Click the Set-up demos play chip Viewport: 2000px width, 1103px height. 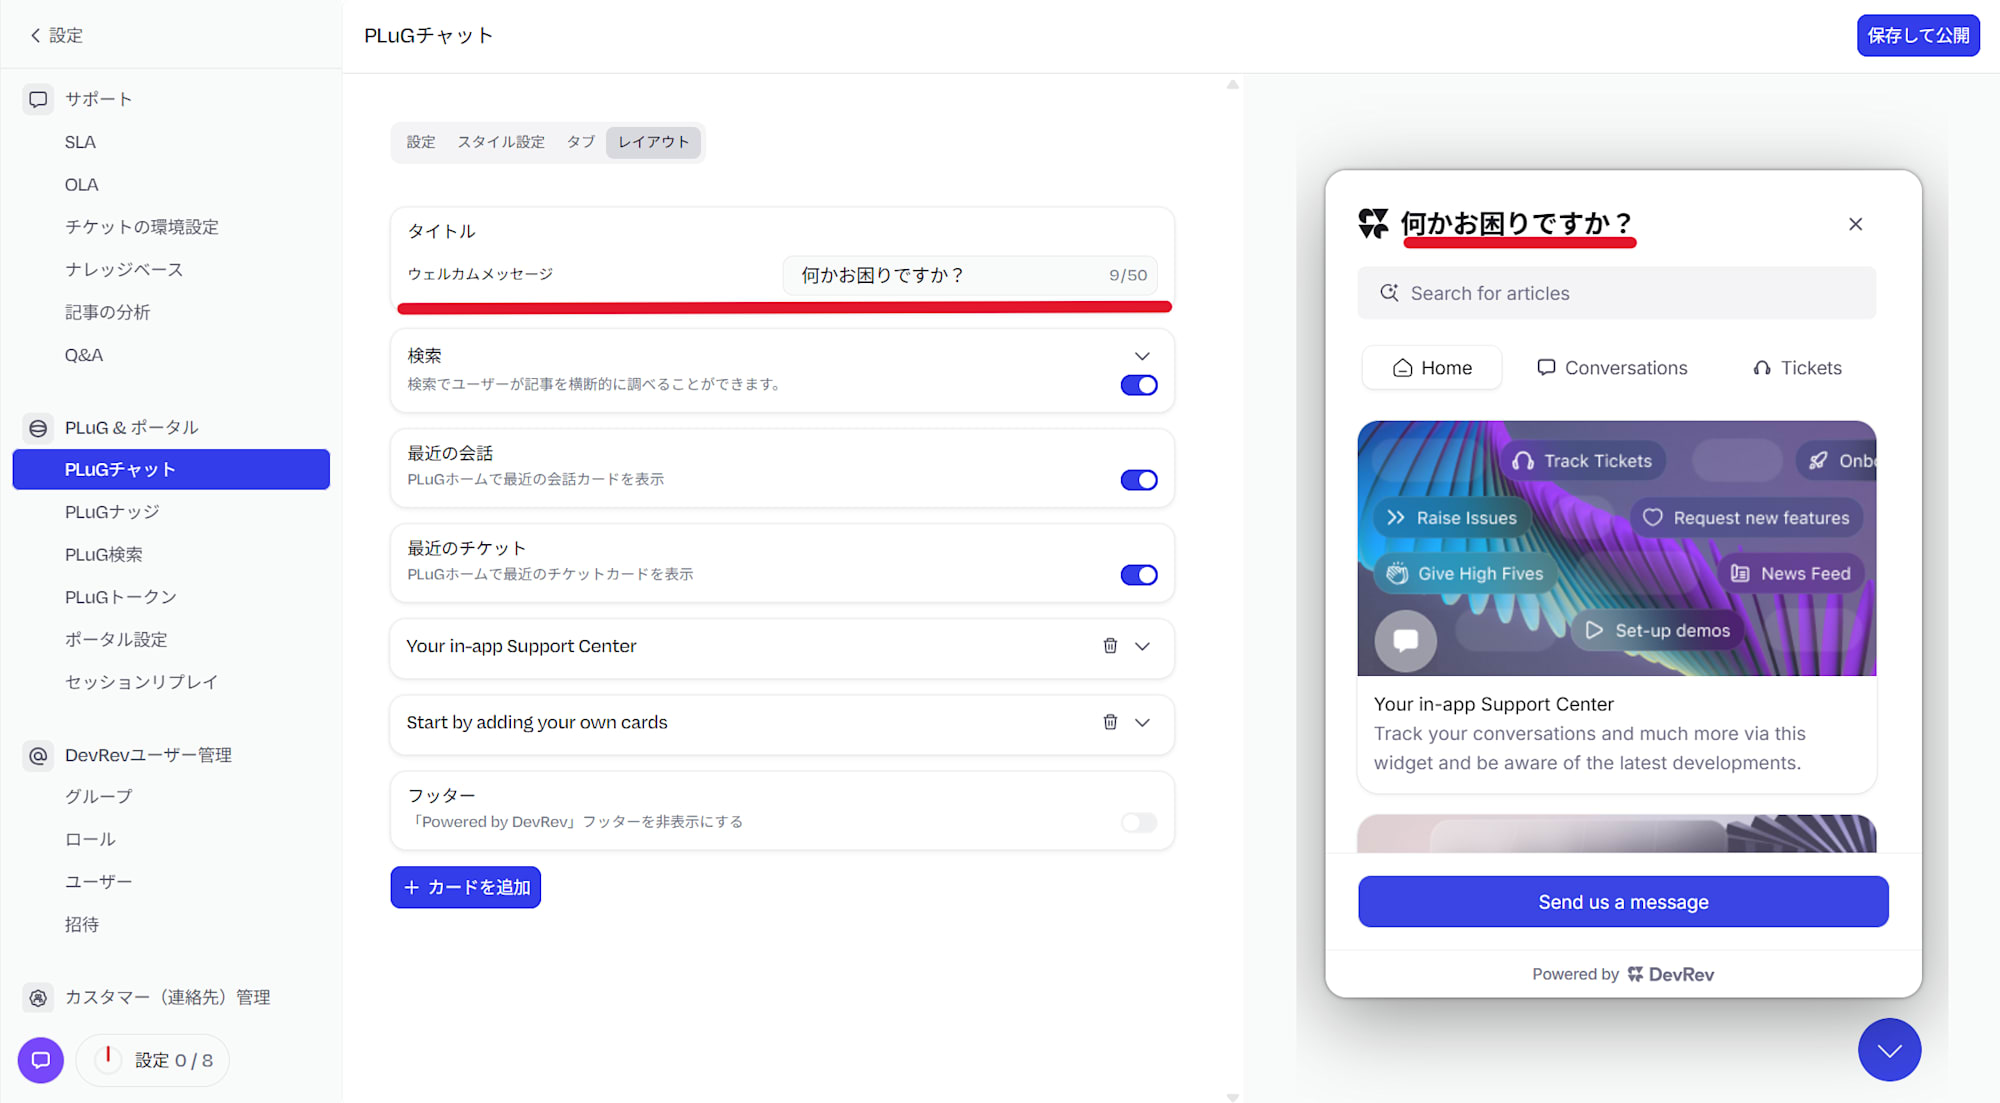(1657, 631)
